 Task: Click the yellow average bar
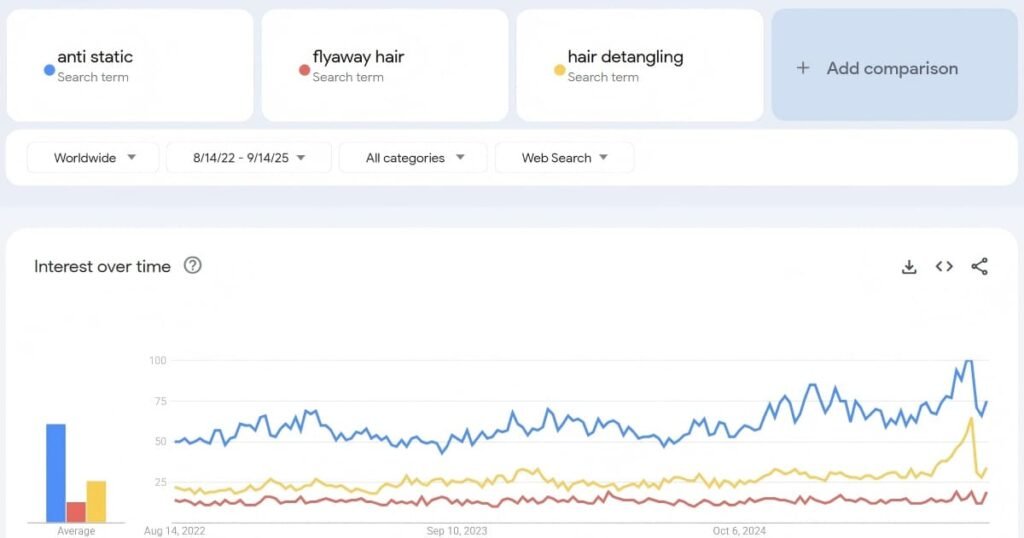click(96, 501)
